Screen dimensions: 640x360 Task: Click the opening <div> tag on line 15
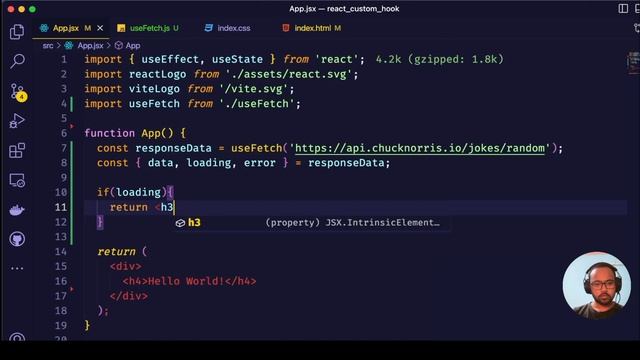(x=126, y=267)
